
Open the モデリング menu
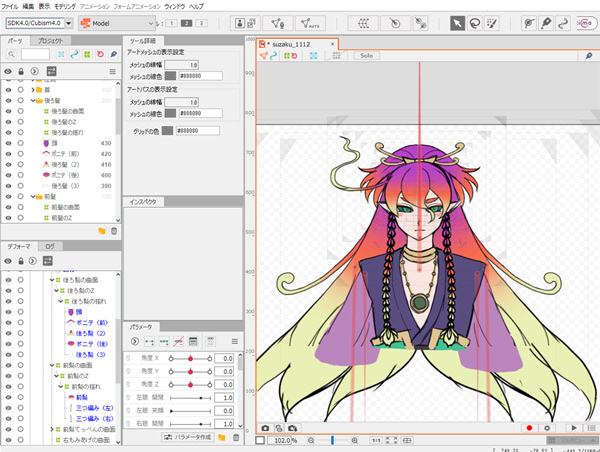(x=64, y=6)
